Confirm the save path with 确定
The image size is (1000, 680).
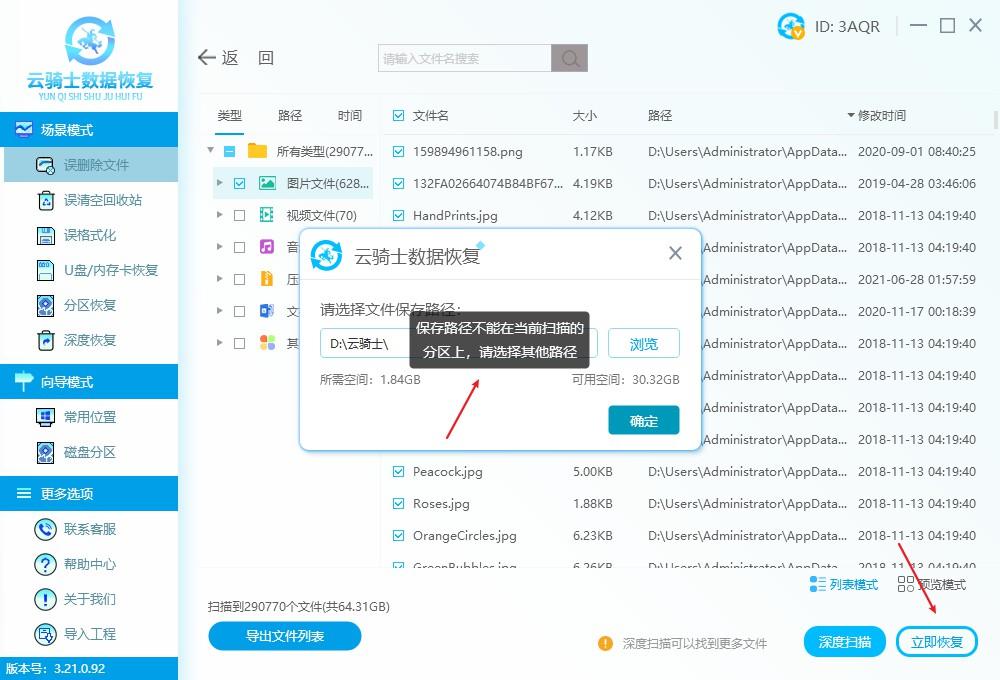[x=643, y=420]
